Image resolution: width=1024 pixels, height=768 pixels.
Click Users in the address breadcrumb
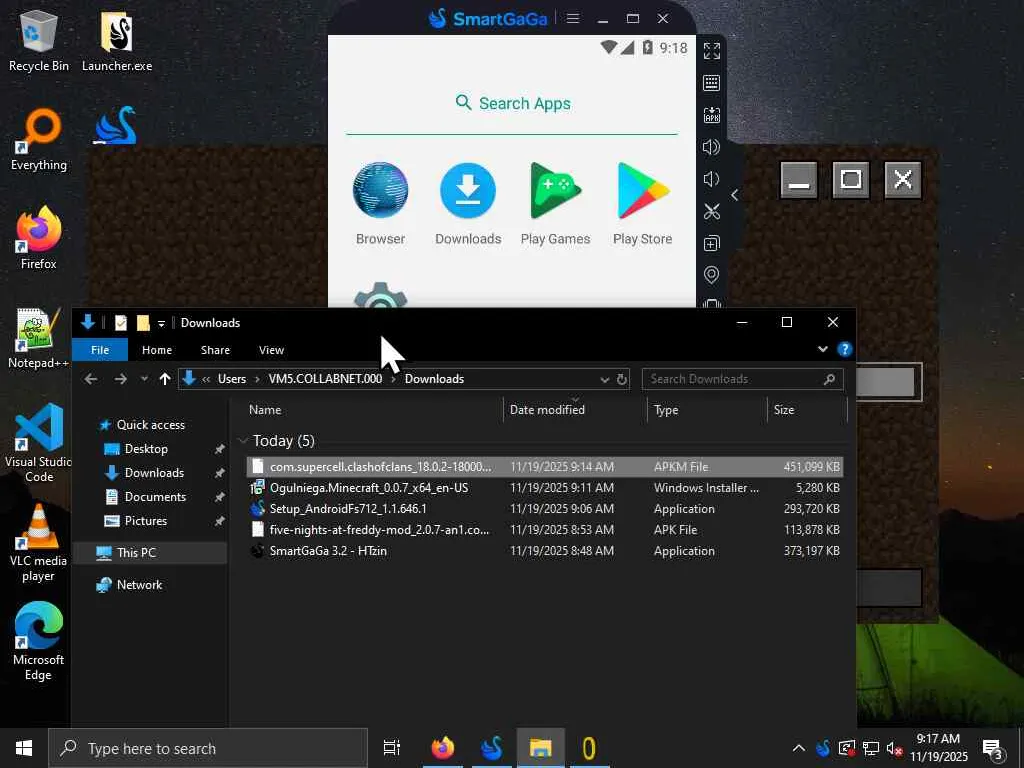click(232, 379)
